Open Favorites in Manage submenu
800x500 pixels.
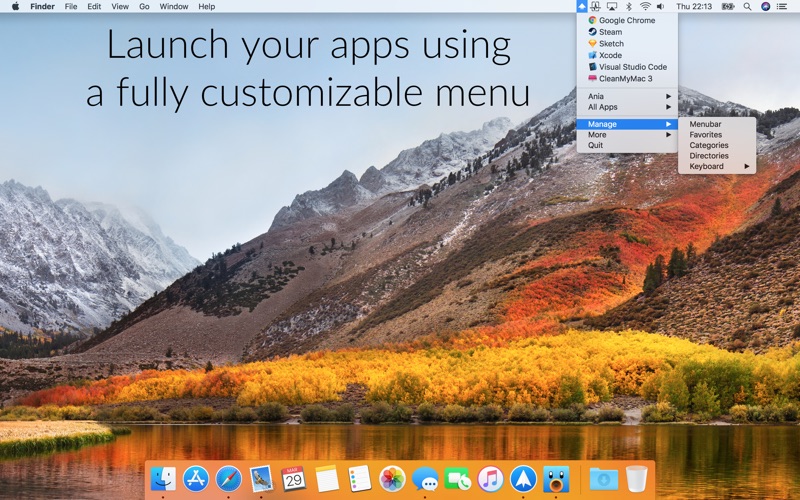tap(717, 135)
